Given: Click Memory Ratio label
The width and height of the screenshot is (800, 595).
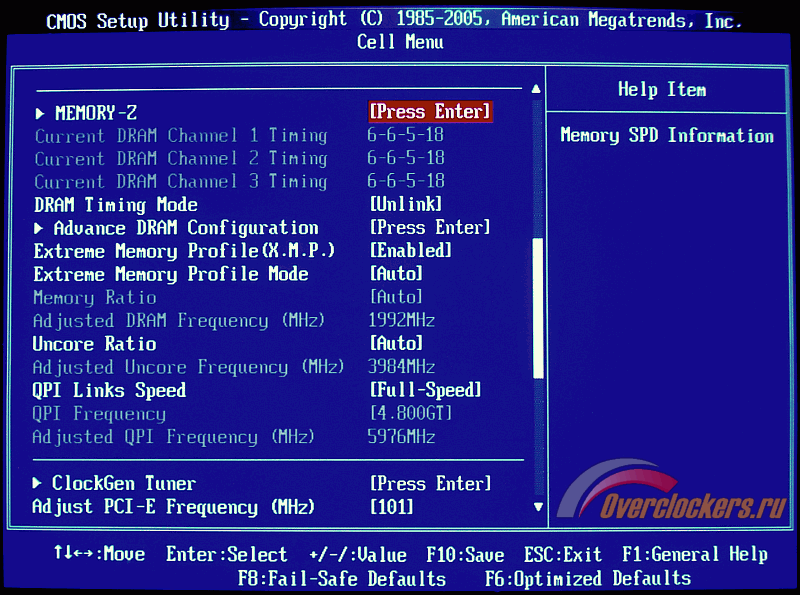Looking at the screenshot, I should [95, 298].
